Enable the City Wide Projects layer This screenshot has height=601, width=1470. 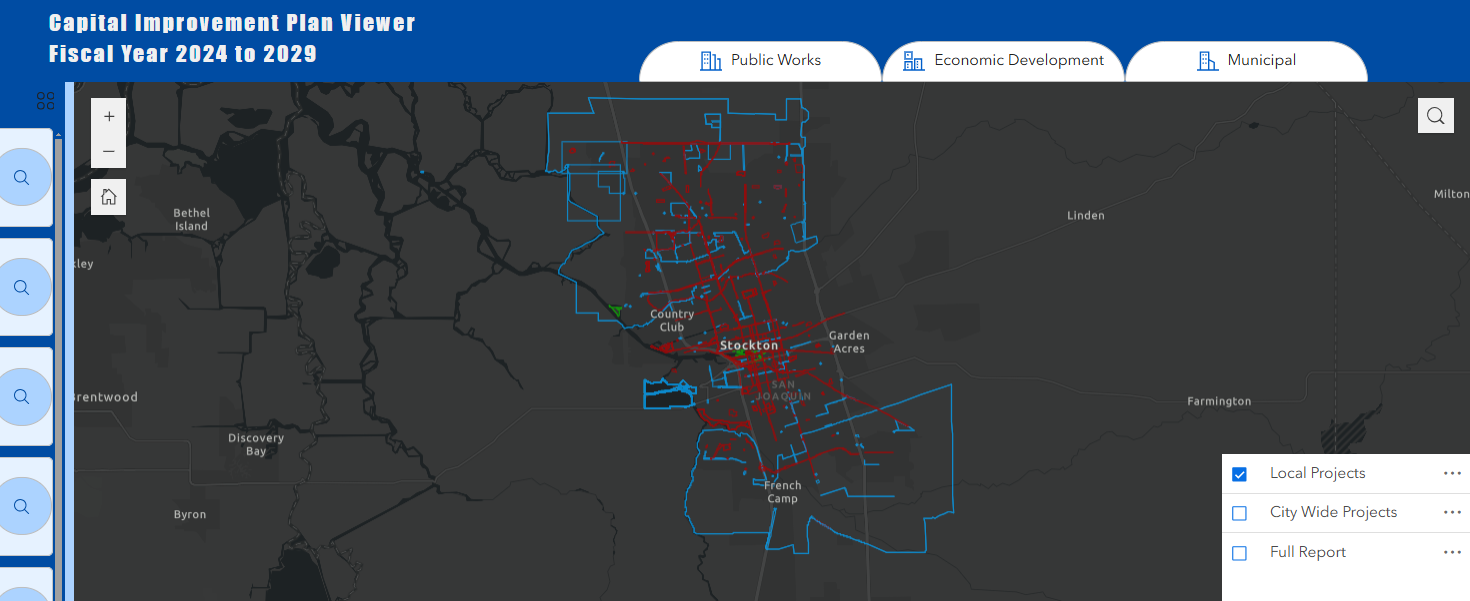pos(1240,513)
